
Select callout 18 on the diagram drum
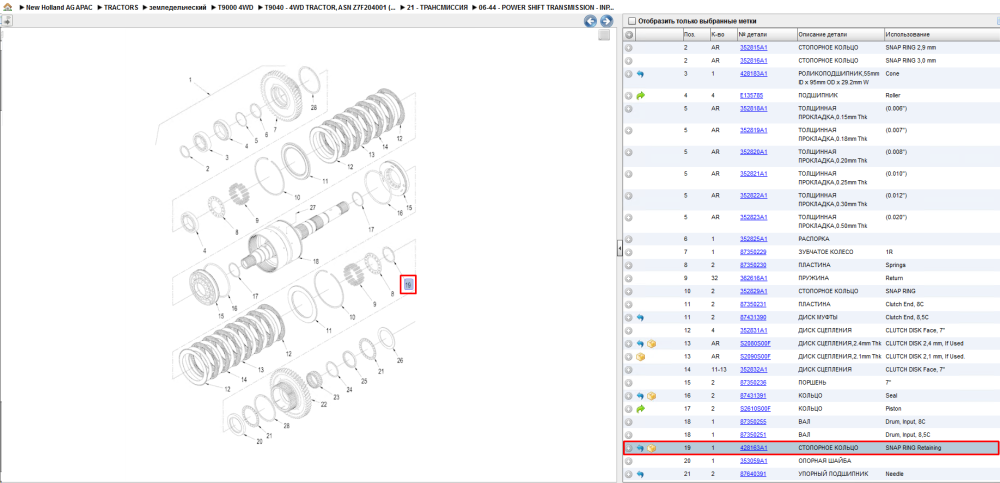coord(315,261)
